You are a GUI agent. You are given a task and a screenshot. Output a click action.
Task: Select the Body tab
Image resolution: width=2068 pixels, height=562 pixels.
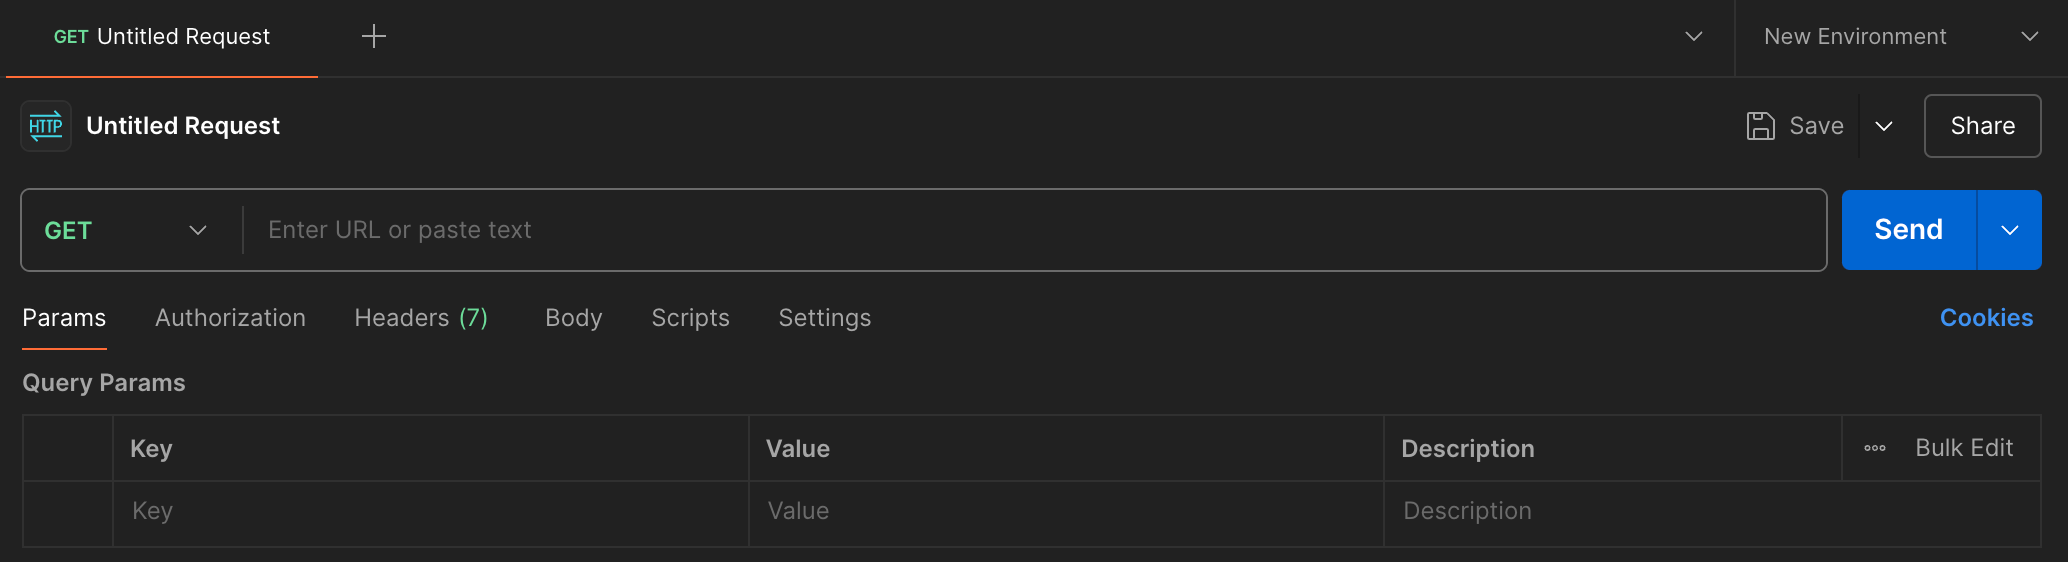(x=574, y=318)
